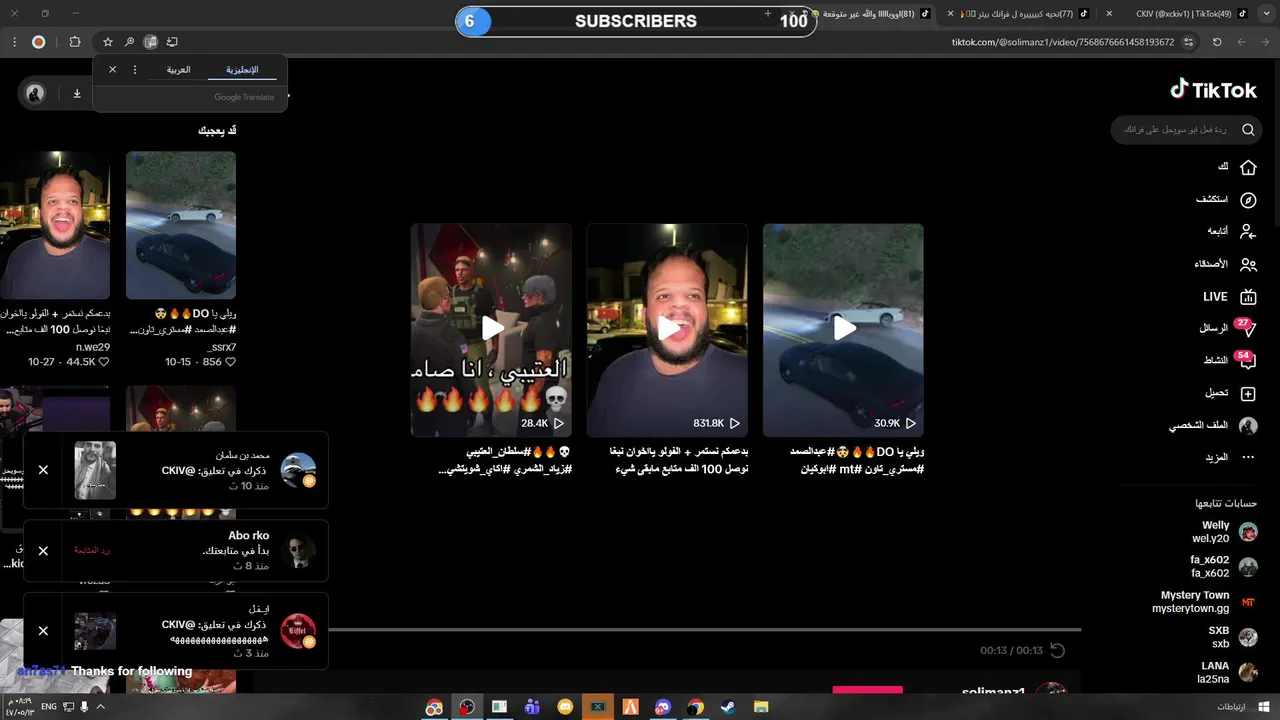This screenshot has height=720, width=1280.
Task: Click the browser profile avatar icon
Action: tap(38, 42)
